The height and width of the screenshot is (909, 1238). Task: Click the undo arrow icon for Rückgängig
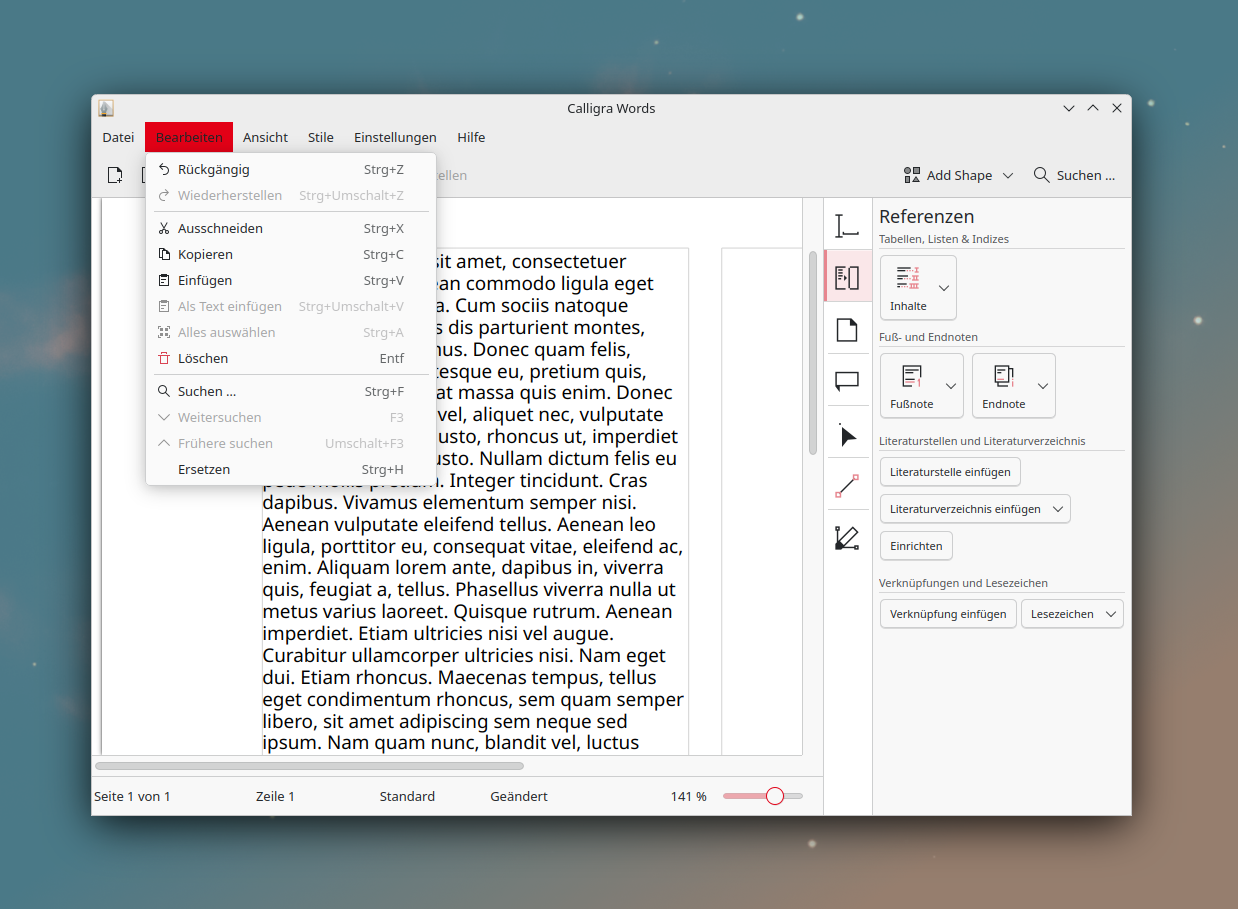164,169
